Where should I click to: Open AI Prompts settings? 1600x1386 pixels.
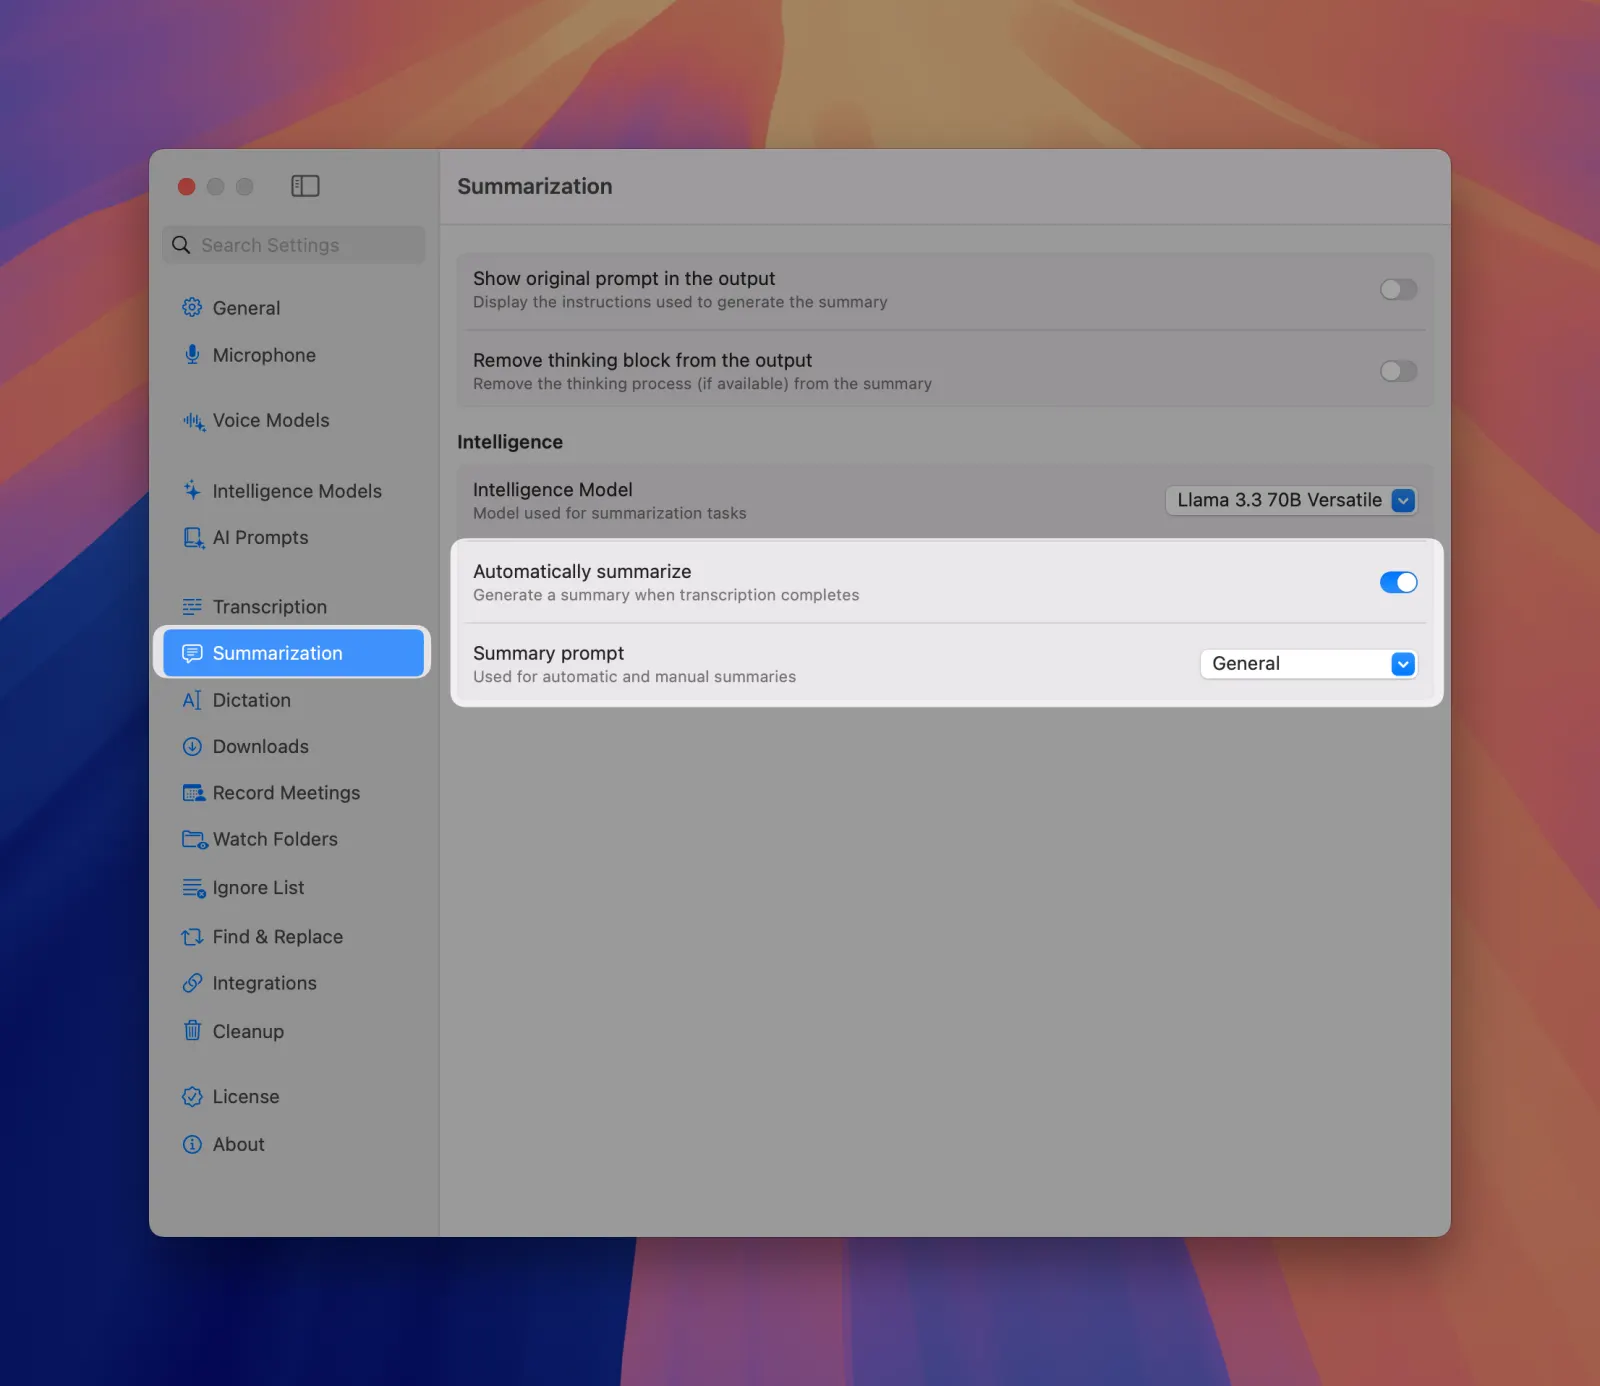[294, 538]
